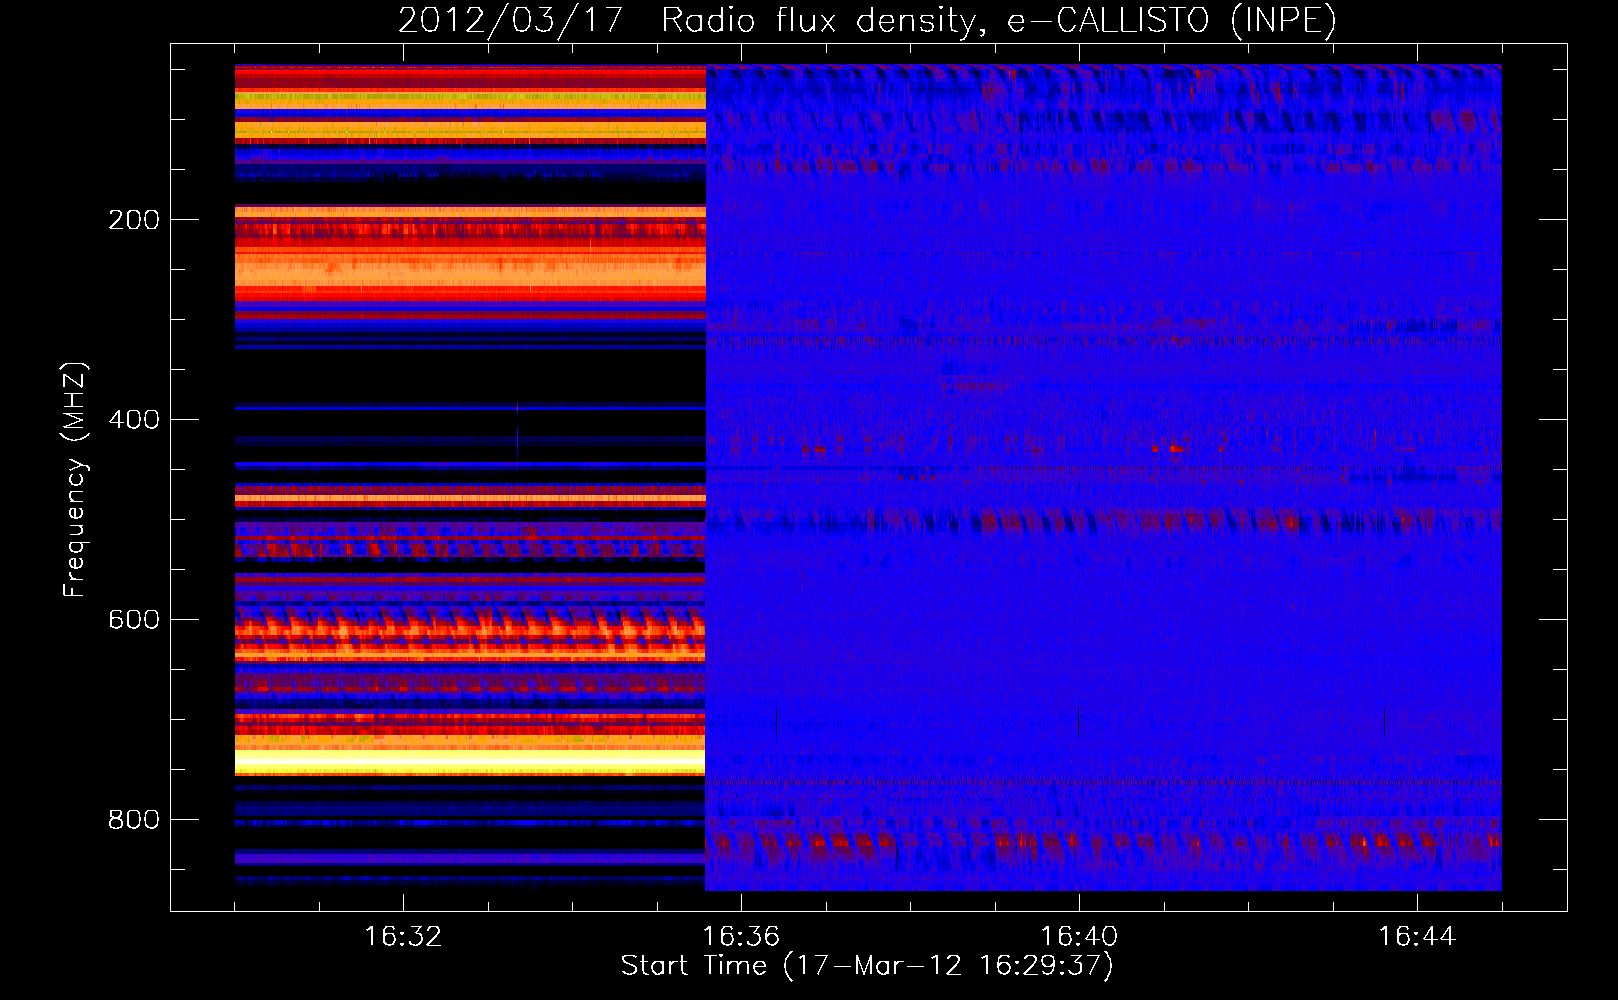Screen dimensions: 1618x1000
Task: Click the 'Start Time (17-Mar-12 16:29:37)' label
Action: click(x=867, y=966)
